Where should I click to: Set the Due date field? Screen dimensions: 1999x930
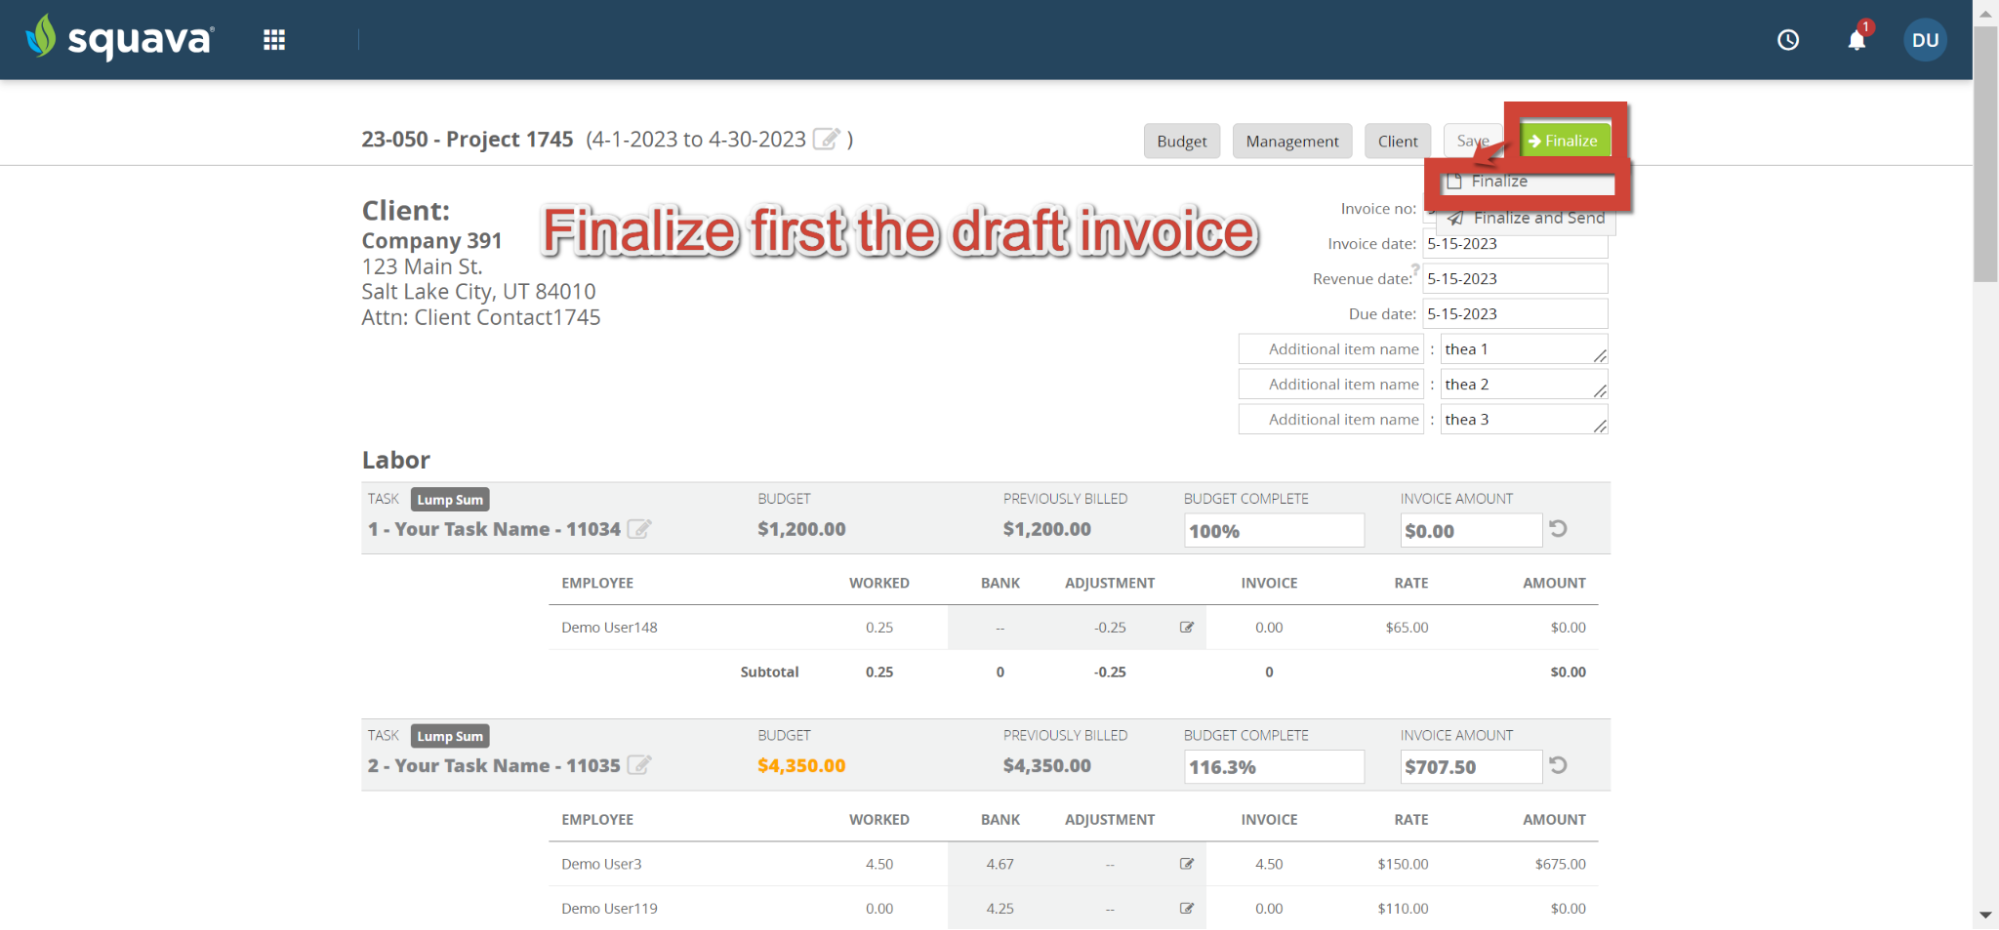[x=1515, y=314]
